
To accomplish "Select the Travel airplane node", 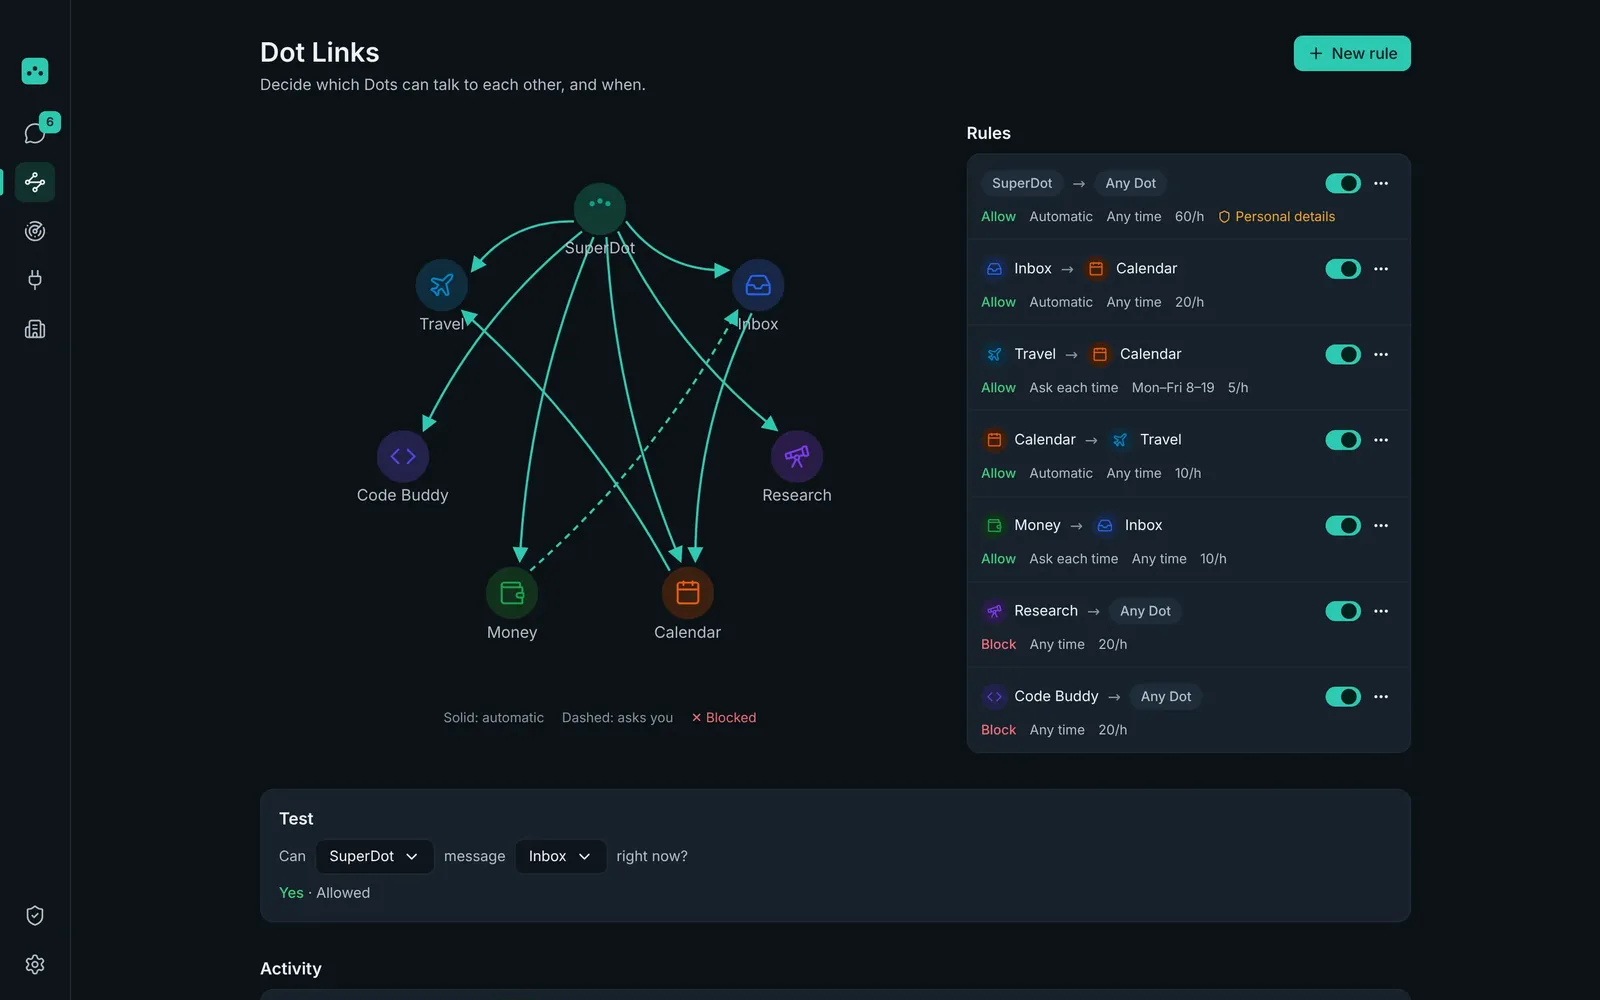I will pos(442,285).
